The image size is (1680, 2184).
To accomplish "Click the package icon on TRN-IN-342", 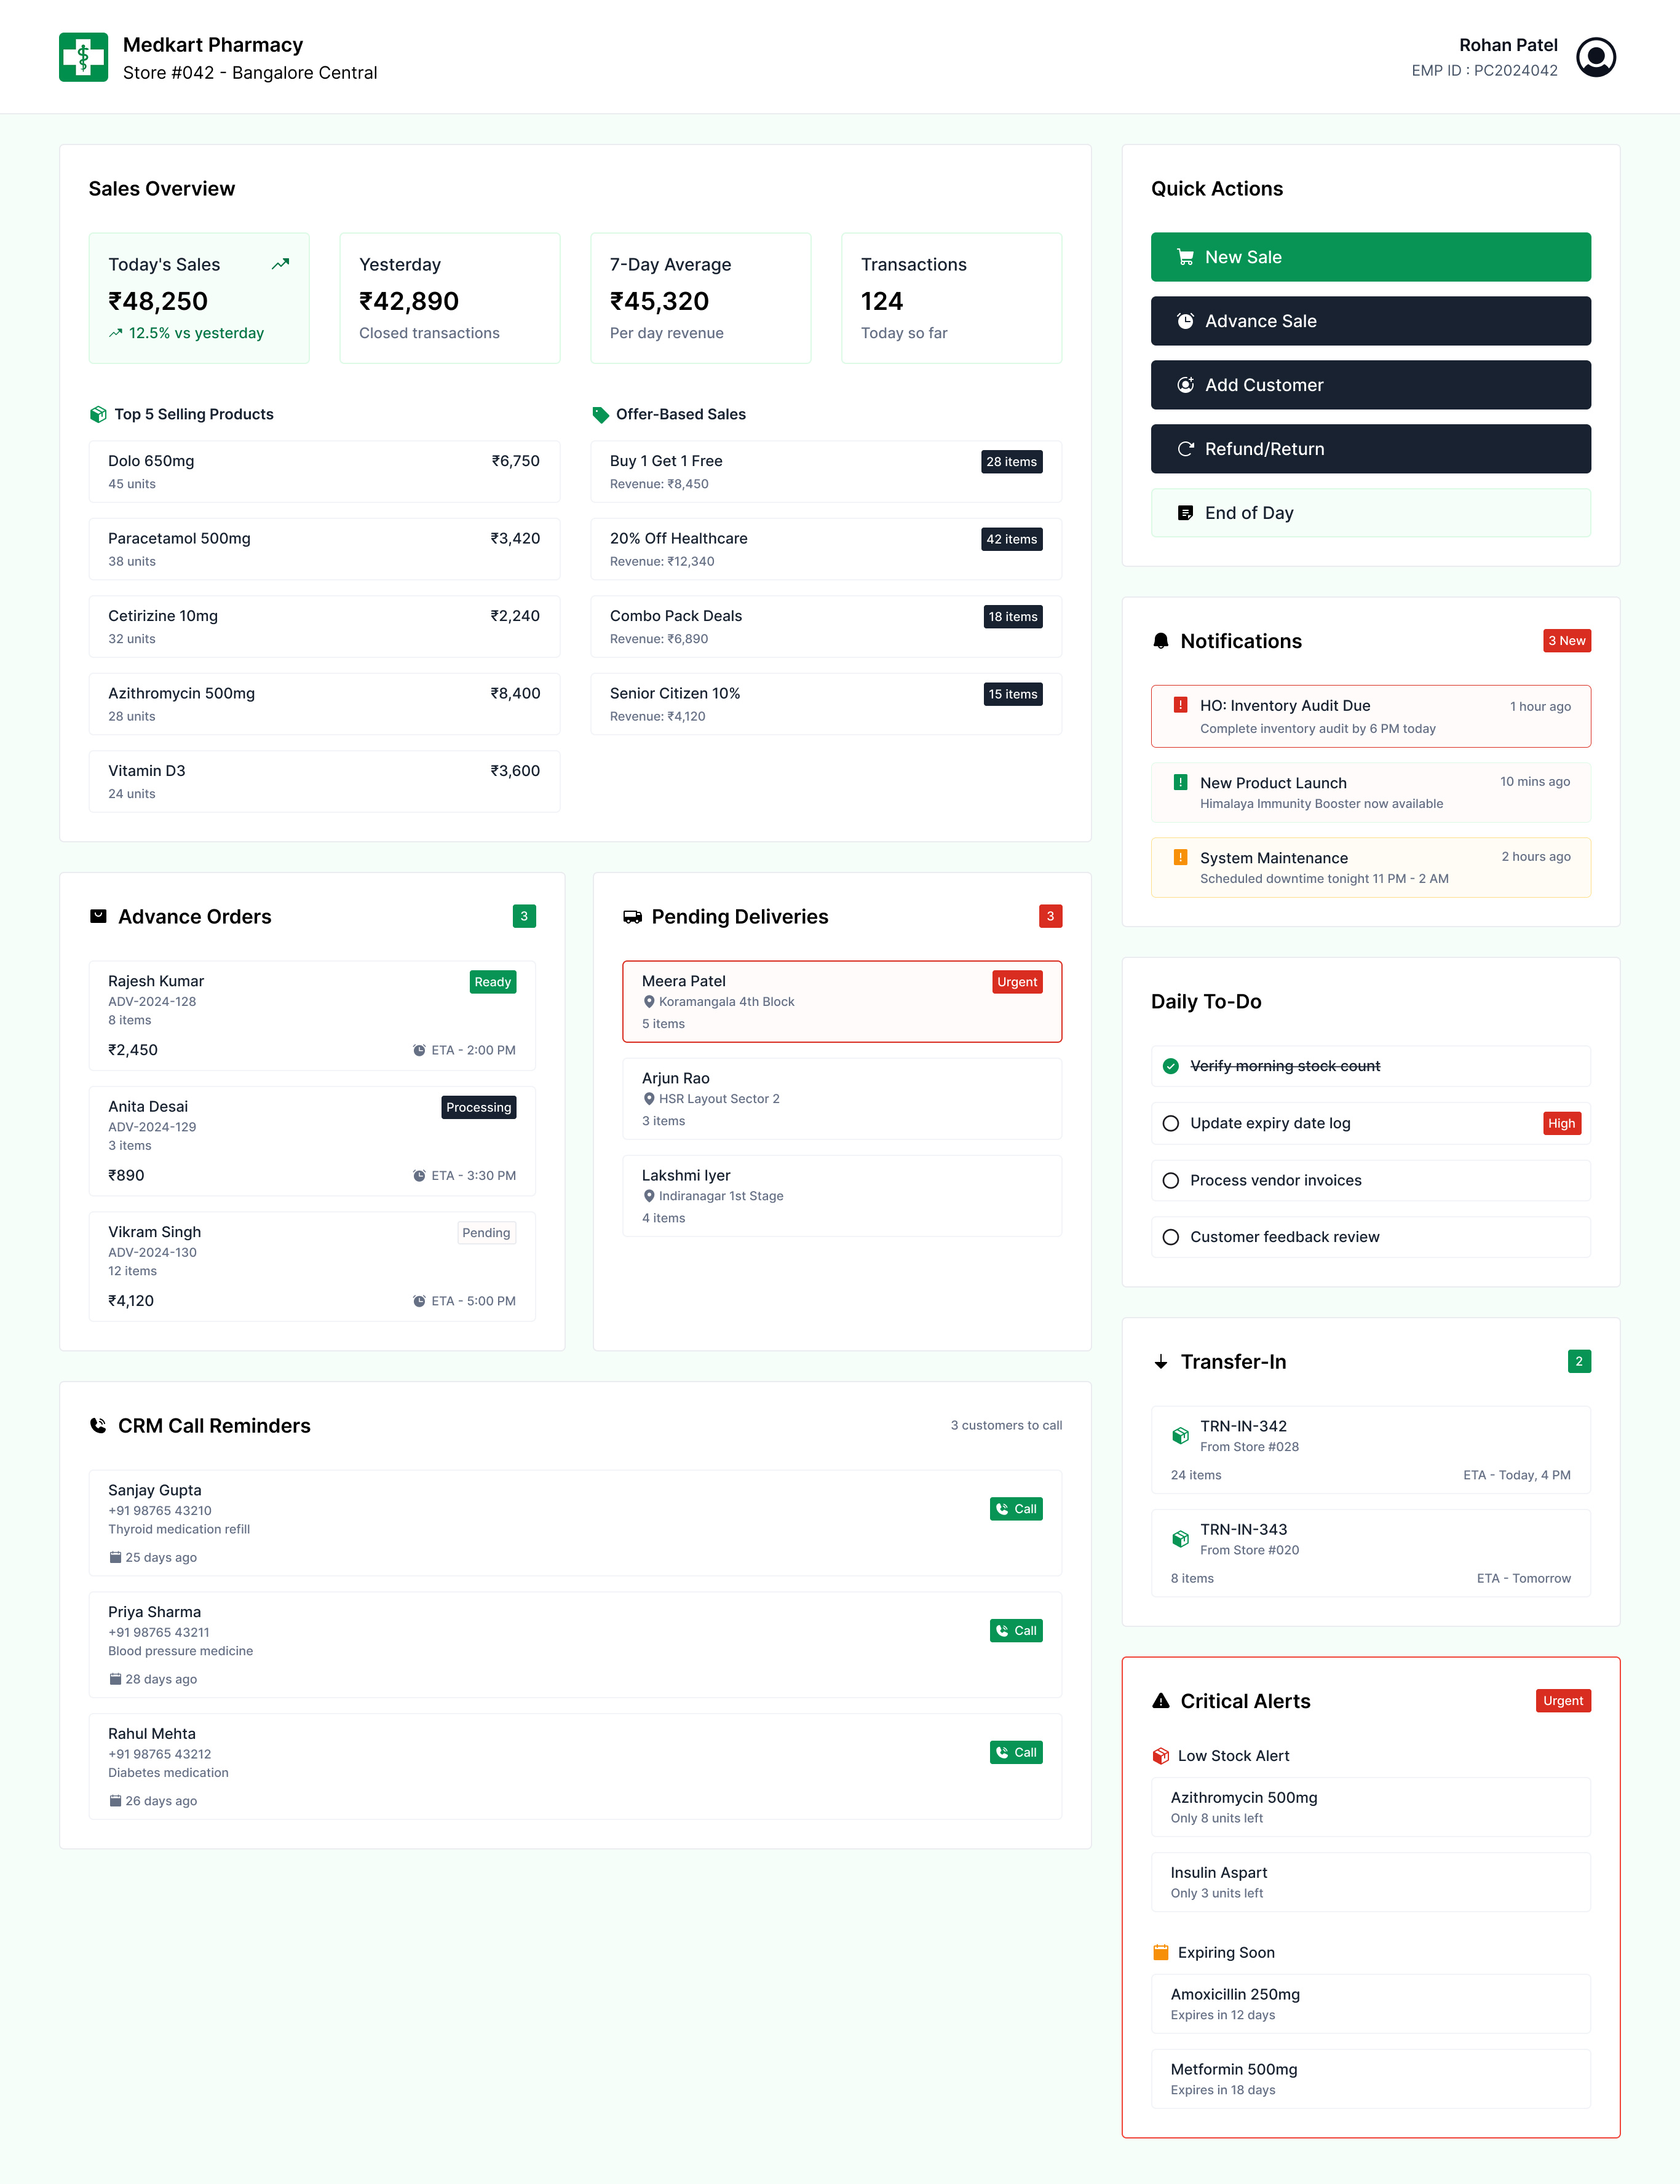I will click(1180, 1436).
